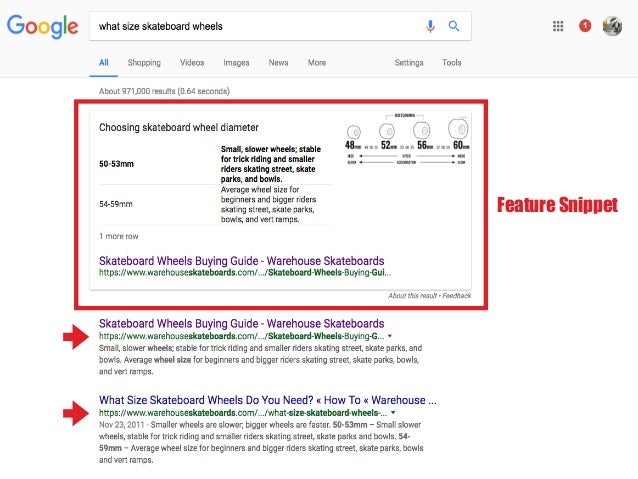This screenshot has height=479, width=638.
Task: Click the Google logo
Action: [42, 26]
